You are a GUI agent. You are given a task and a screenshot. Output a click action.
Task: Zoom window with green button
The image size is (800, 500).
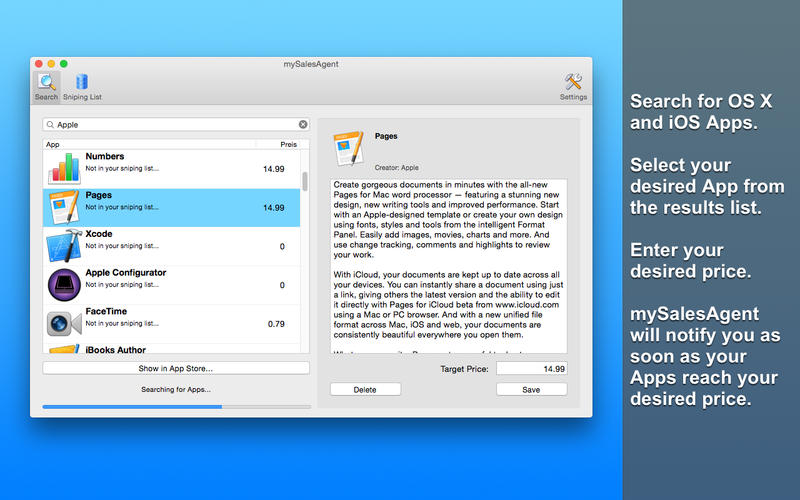tap(64, 64)
